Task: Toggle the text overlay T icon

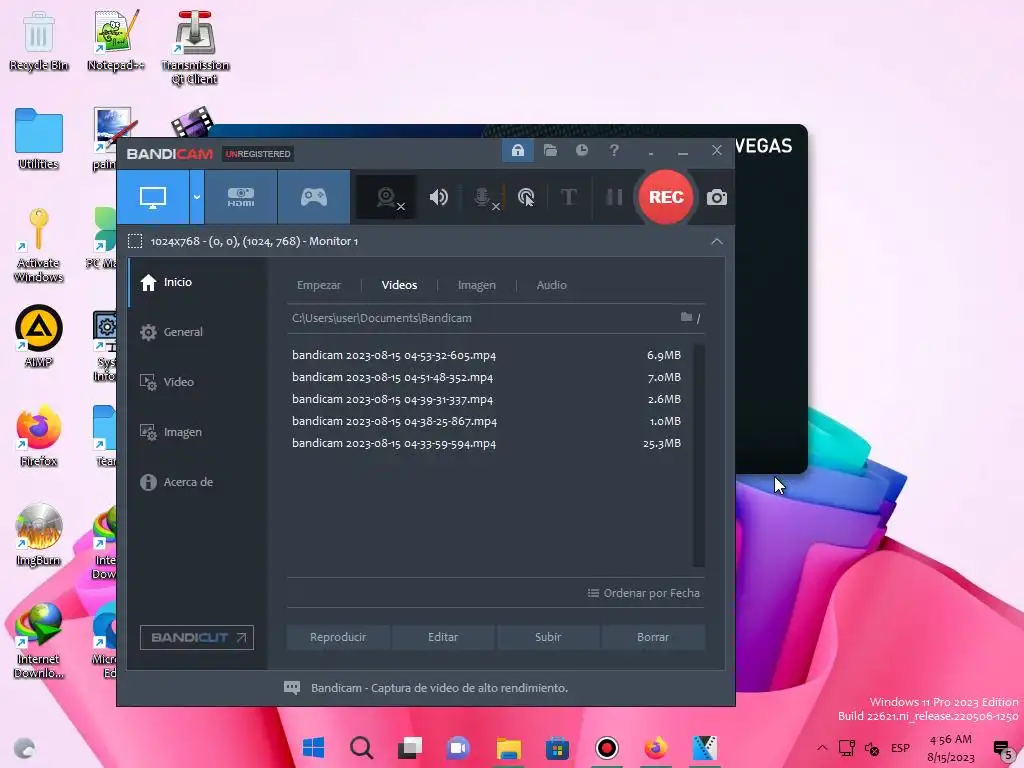Action: 569,197
